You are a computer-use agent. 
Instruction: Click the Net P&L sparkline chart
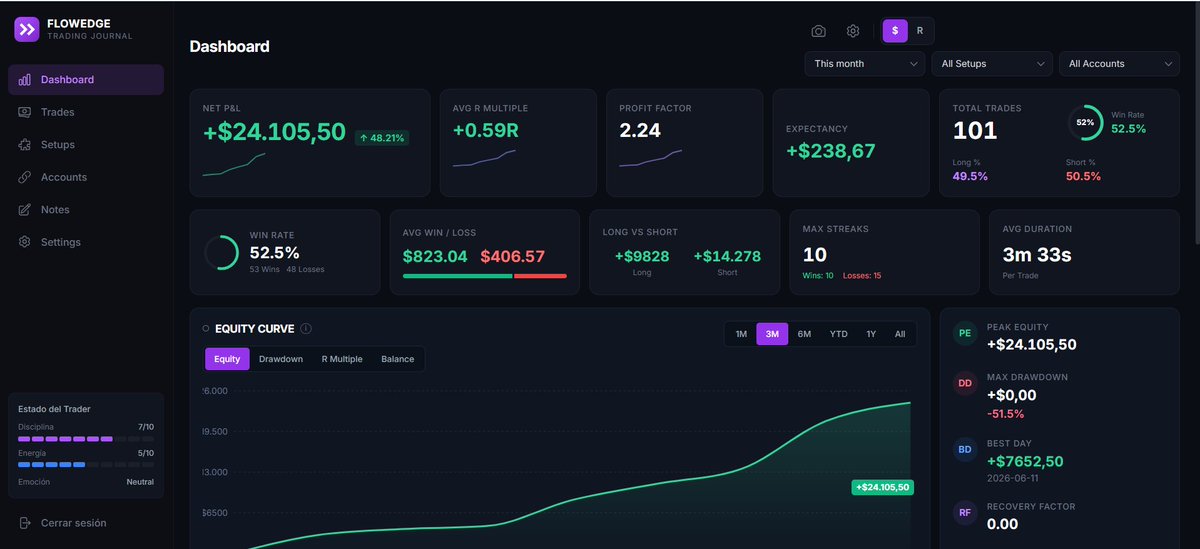click(234, 164)
